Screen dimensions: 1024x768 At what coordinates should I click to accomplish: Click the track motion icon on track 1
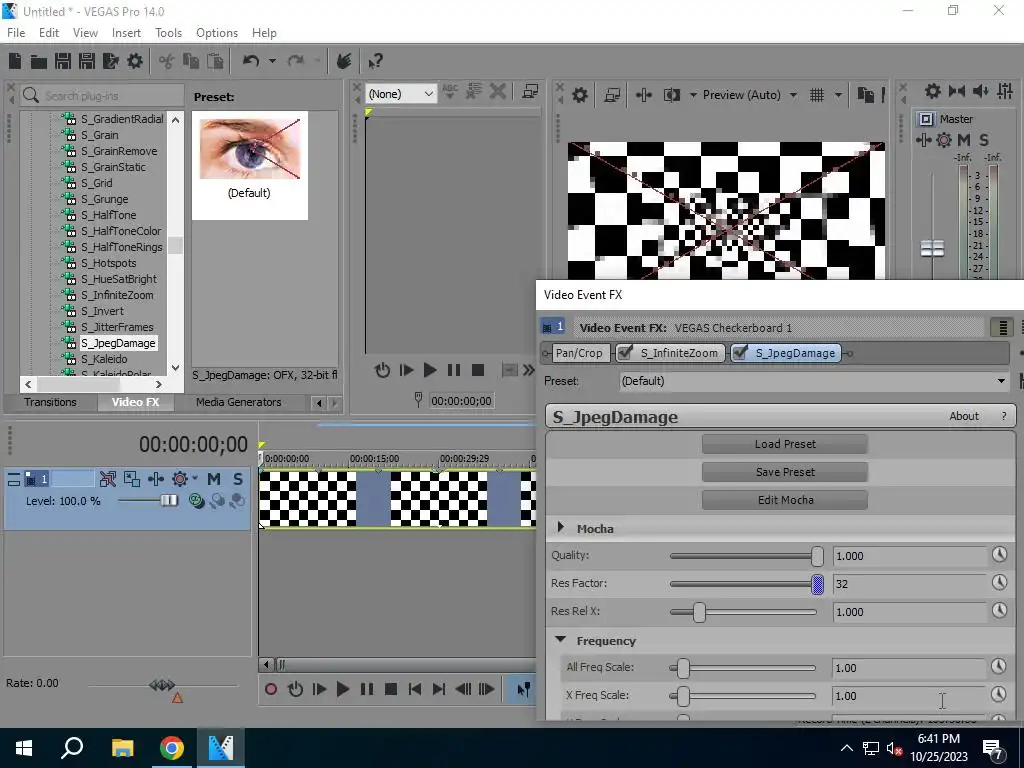156,479
